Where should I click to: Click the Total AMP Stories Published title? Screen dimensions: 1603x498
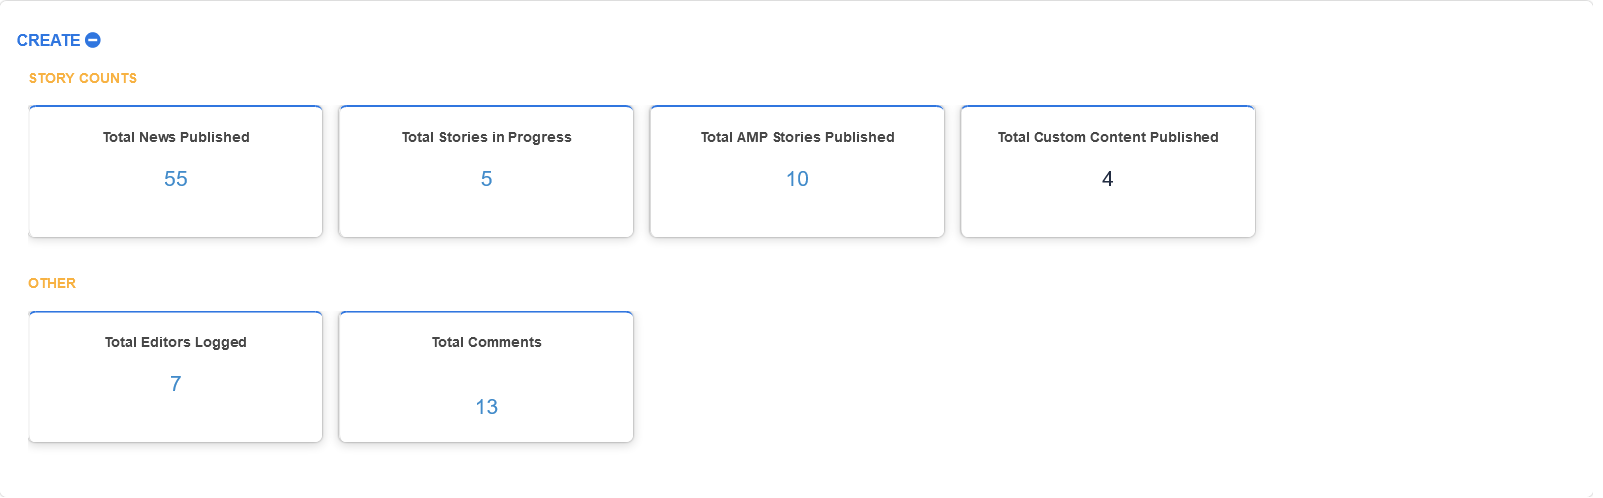797,137
